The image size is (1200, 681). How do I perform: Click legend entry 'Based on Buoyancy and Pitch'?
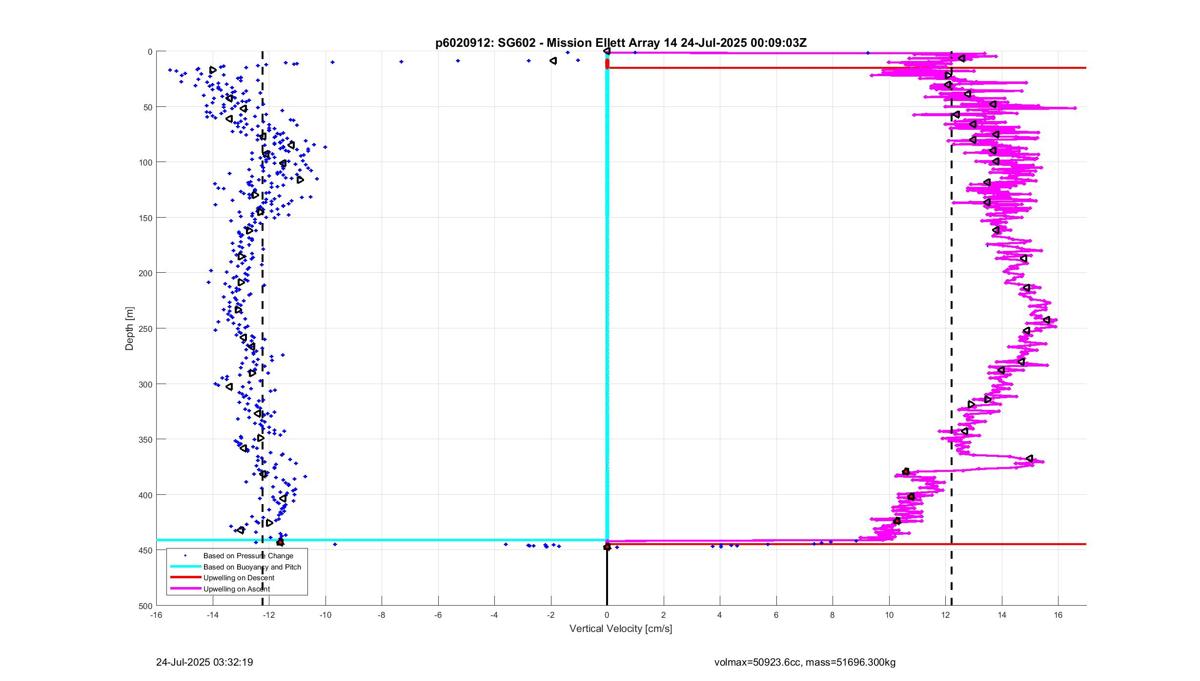(x=252, y=566)
